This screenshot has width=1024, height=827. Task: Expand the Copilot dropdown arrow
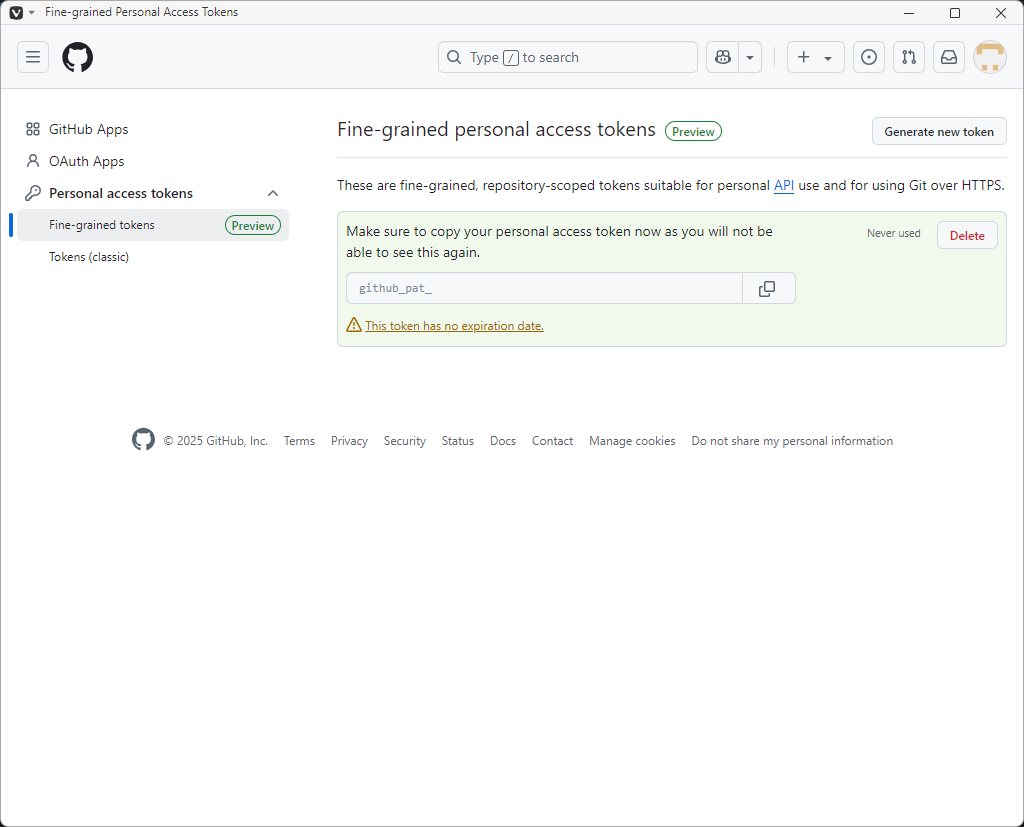[x=750, y=57]
